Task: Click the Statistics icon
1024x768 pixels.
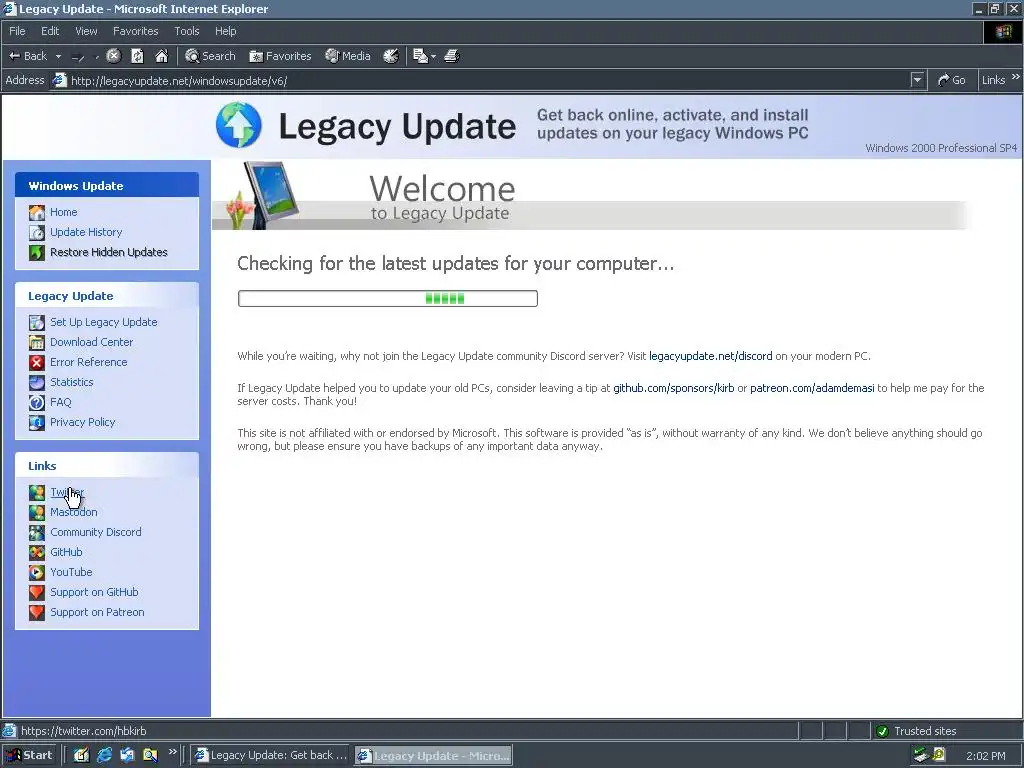Action: [37, 382]
